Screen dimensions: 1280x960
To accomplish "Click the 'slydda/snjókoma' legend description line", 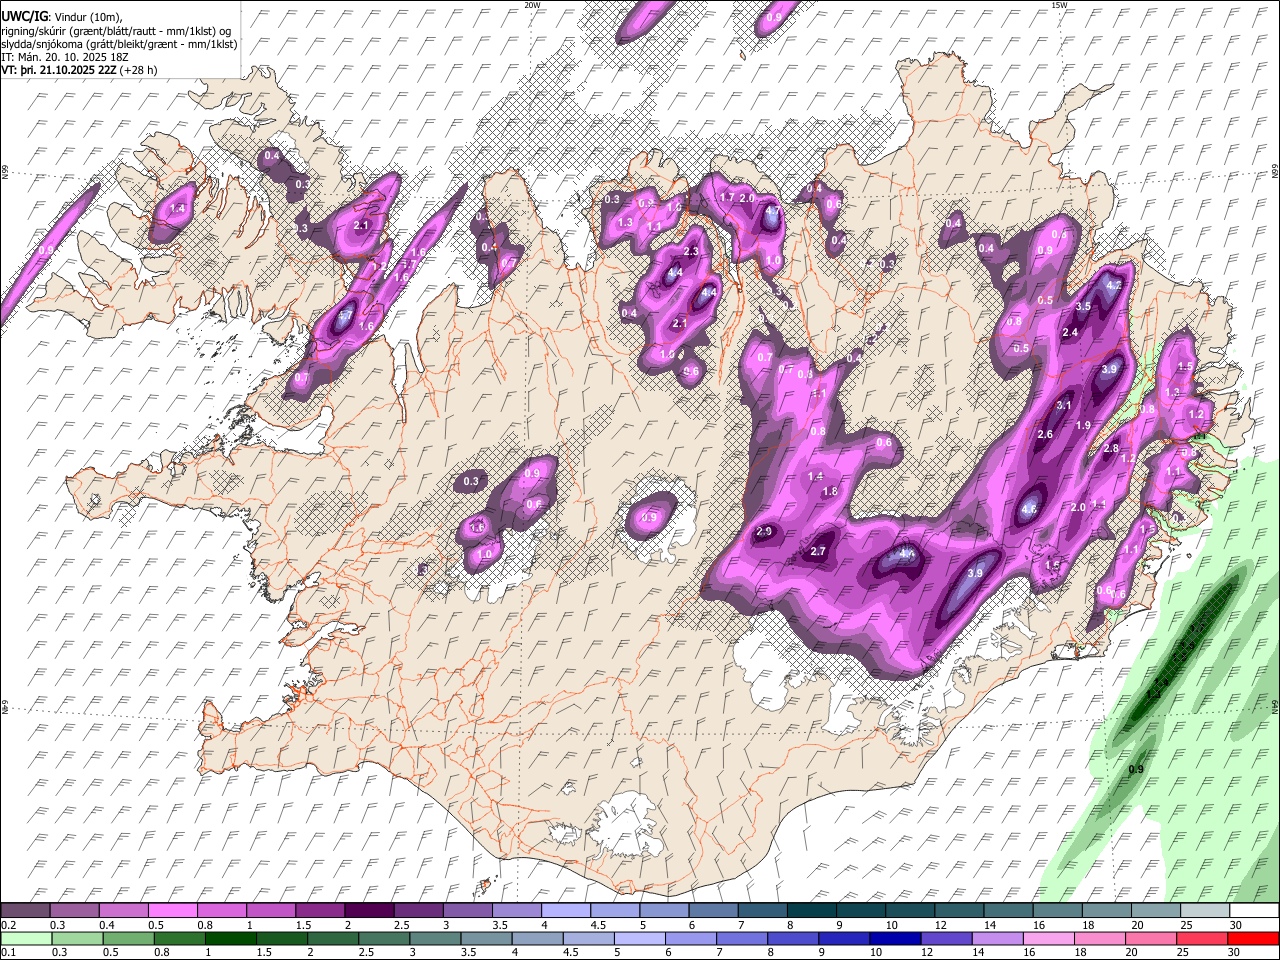I will pyautogui.click(x=119, y=44).
